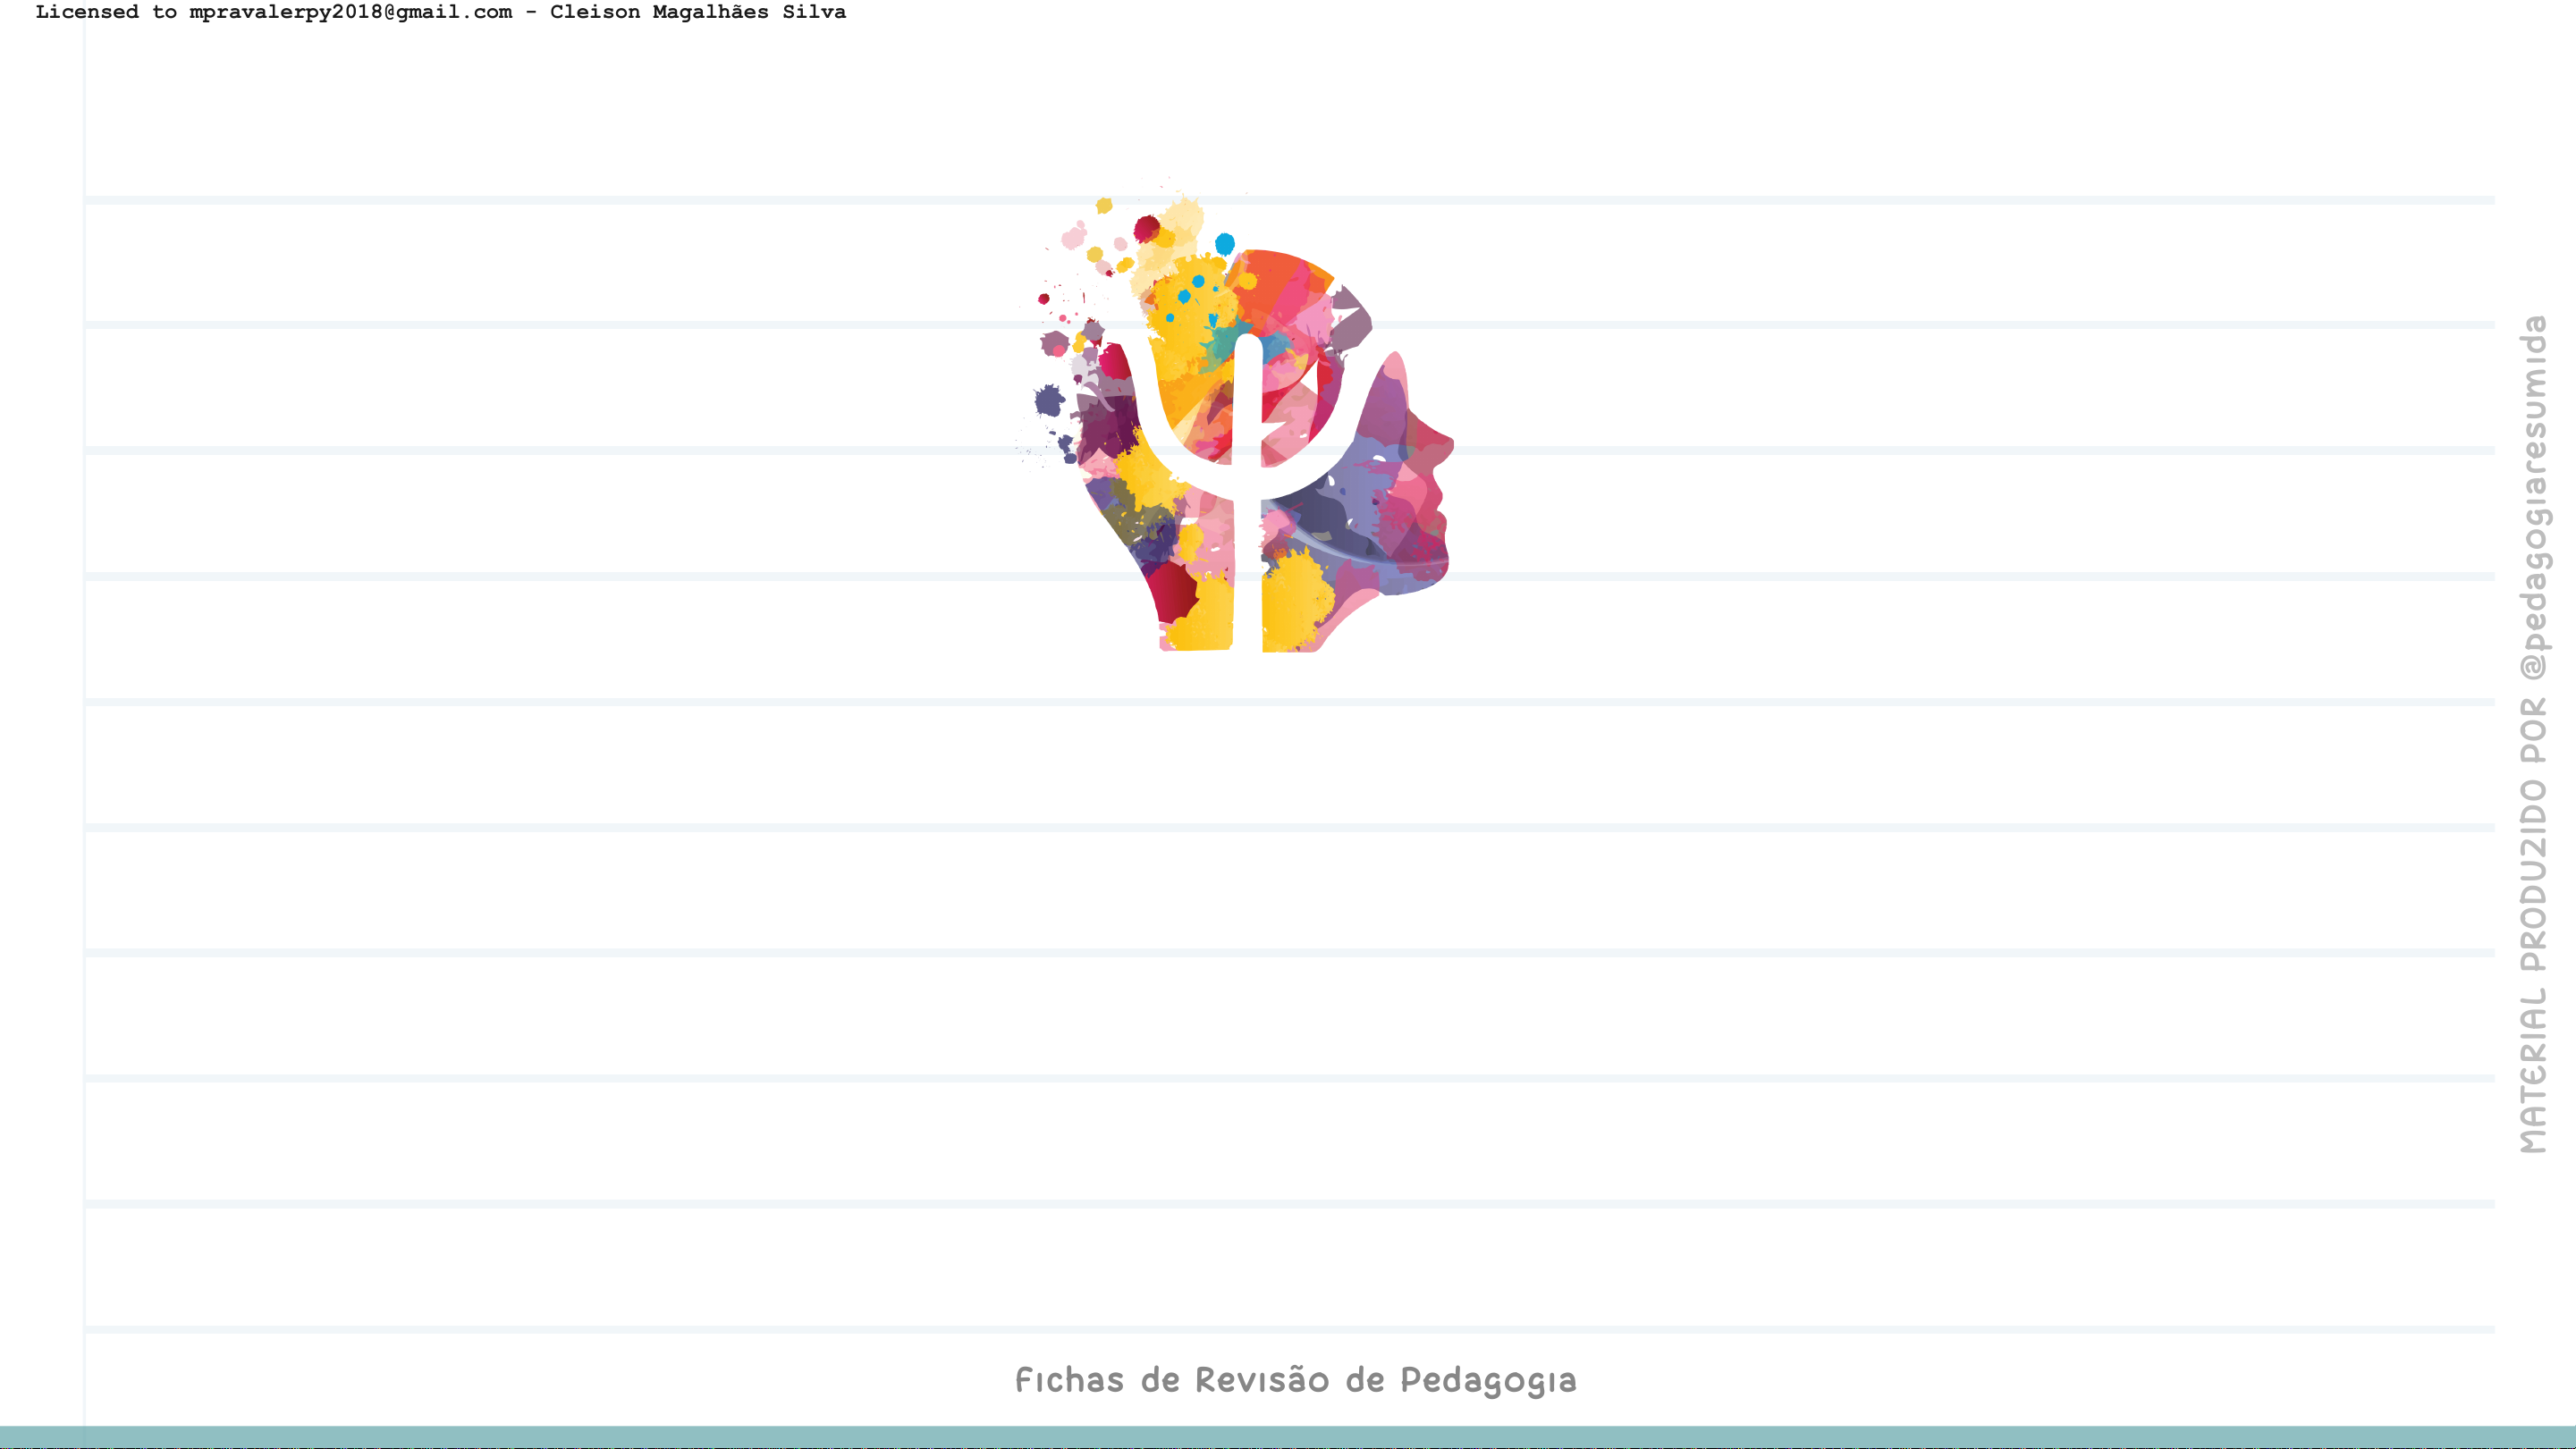Click the left vertical margin line

84,760
